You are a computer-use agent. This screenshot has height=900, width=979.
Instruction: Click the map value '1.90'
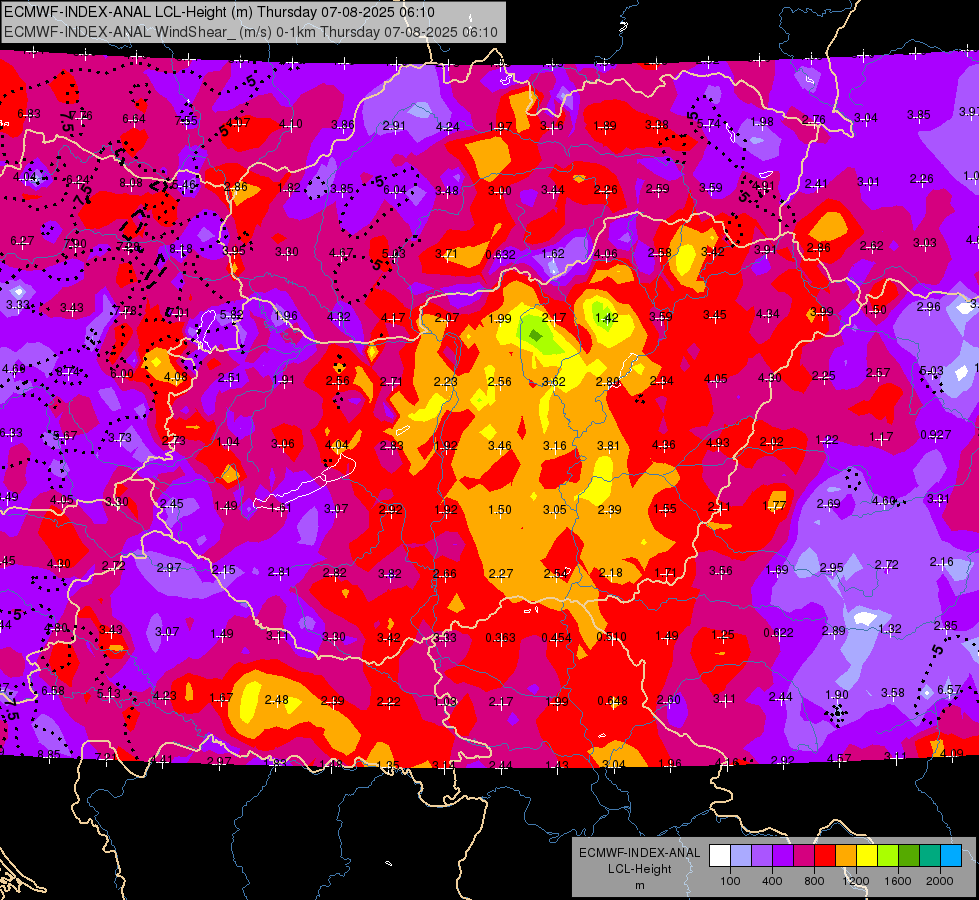pyautogui.click(x=837, y=695)
